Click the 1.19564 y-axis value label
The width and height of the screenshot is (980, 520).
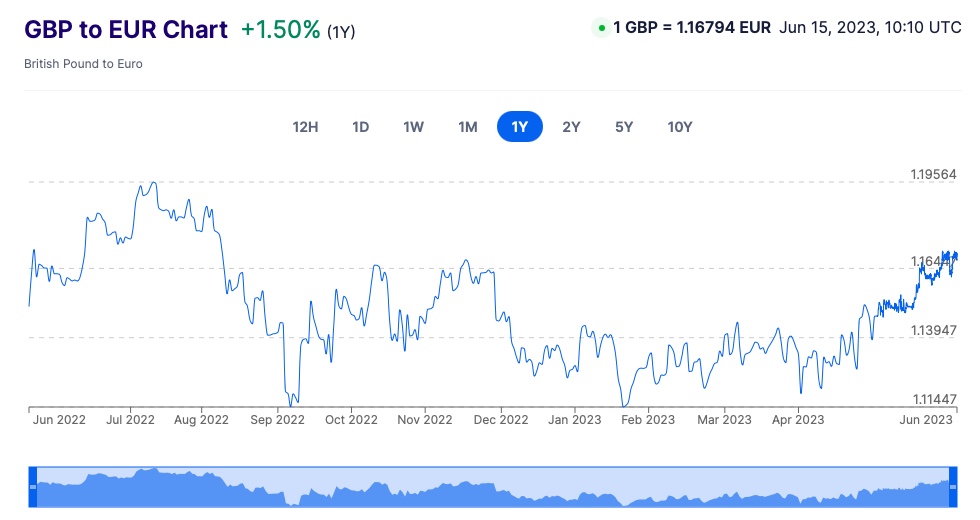pos(933,174)
